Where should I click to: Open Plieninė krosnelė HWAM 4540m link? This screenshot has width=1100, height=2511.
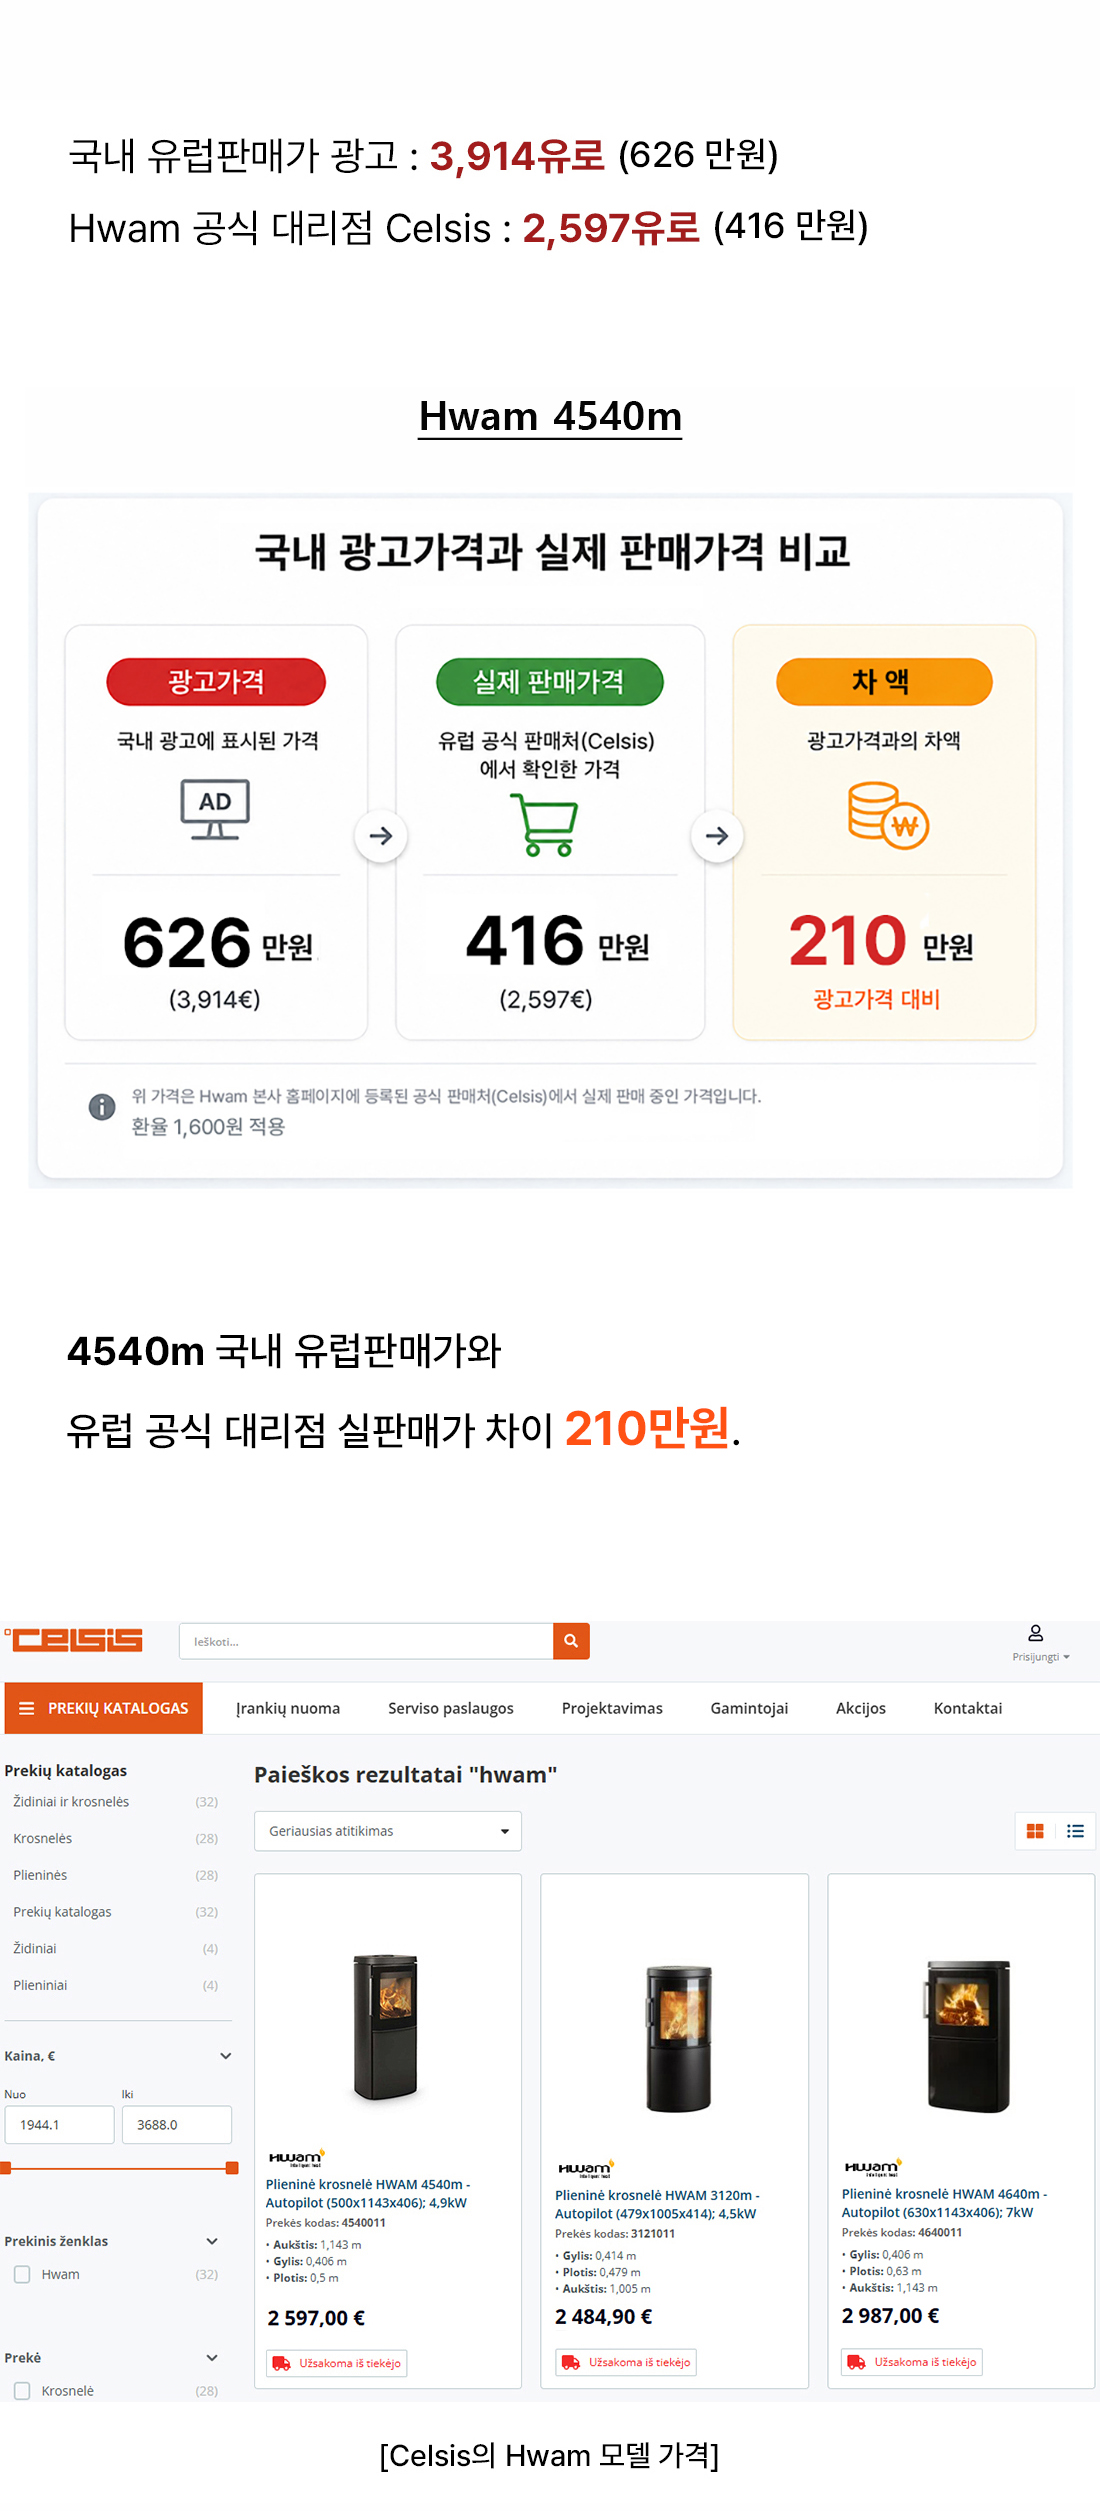[368, 2193]
